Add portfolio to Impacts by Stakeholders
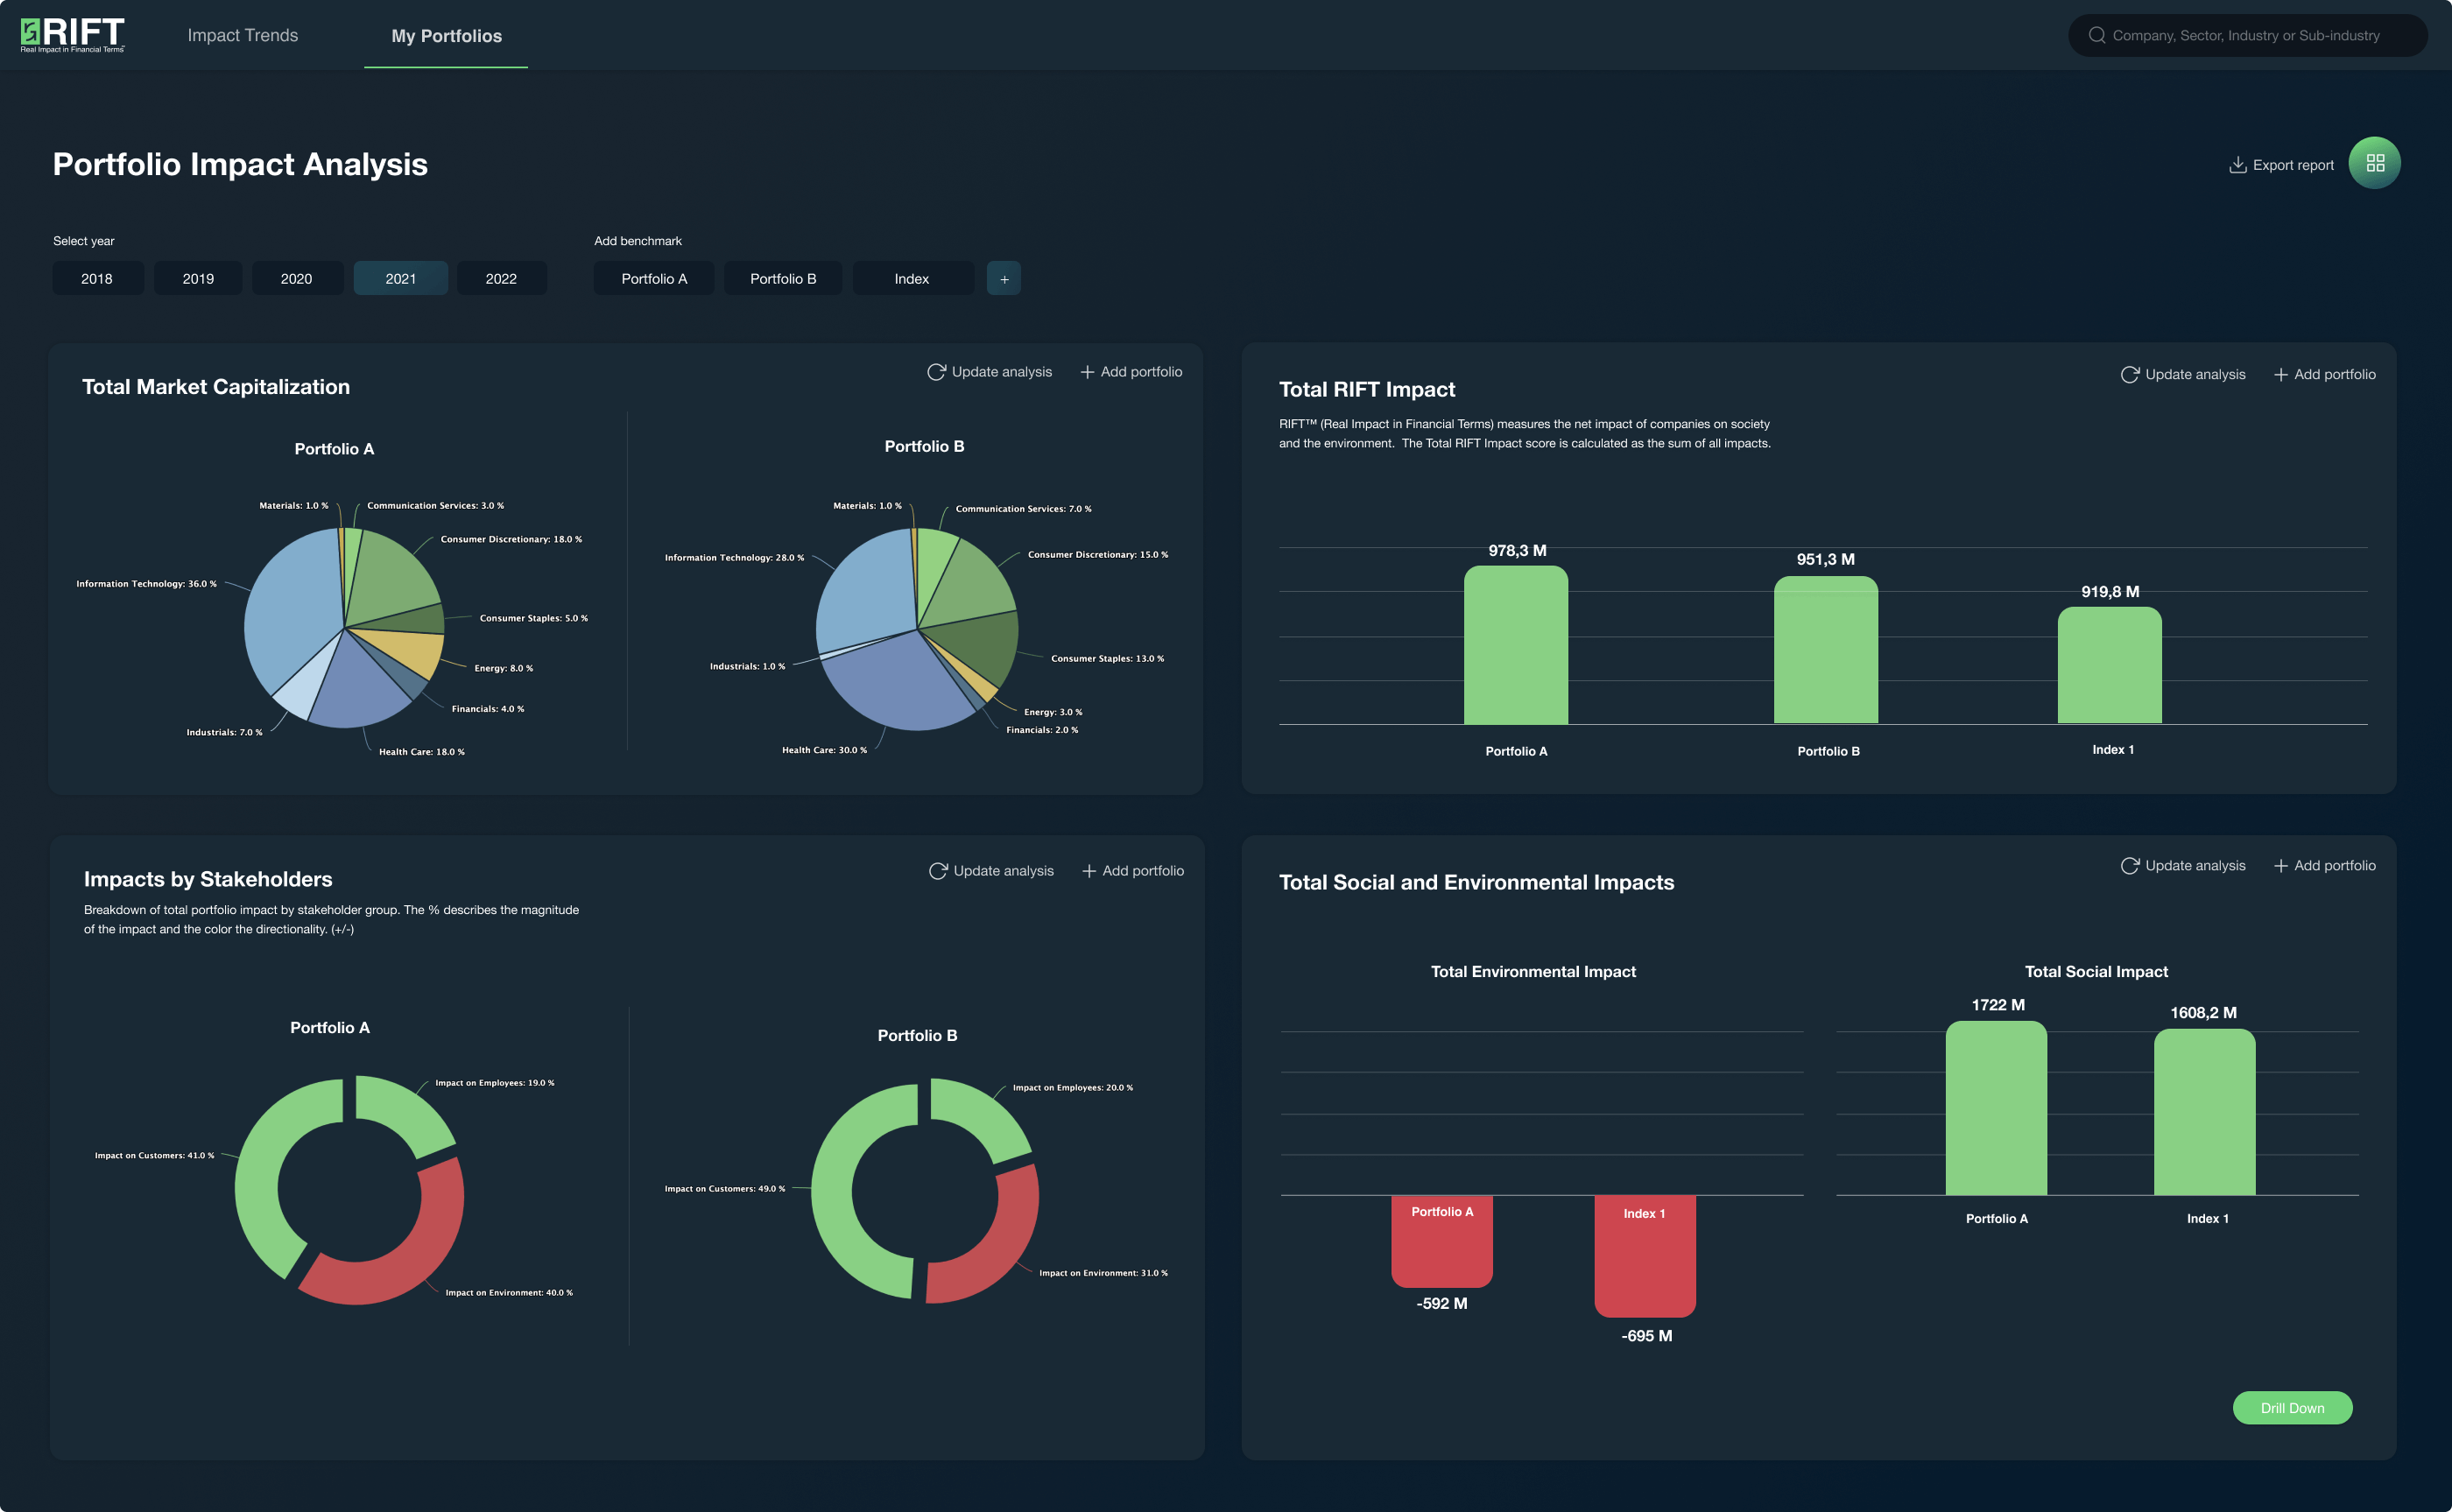 [x=1143, y=871]
